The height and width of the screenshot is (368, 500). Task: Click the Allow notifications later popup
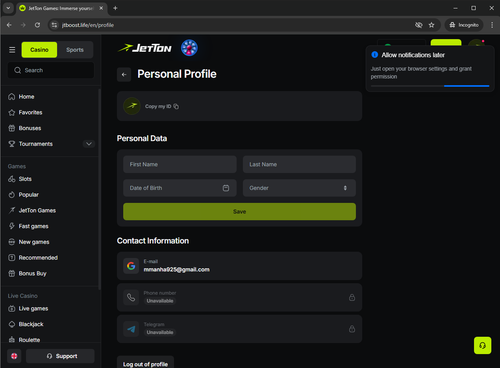pos(430,68)
